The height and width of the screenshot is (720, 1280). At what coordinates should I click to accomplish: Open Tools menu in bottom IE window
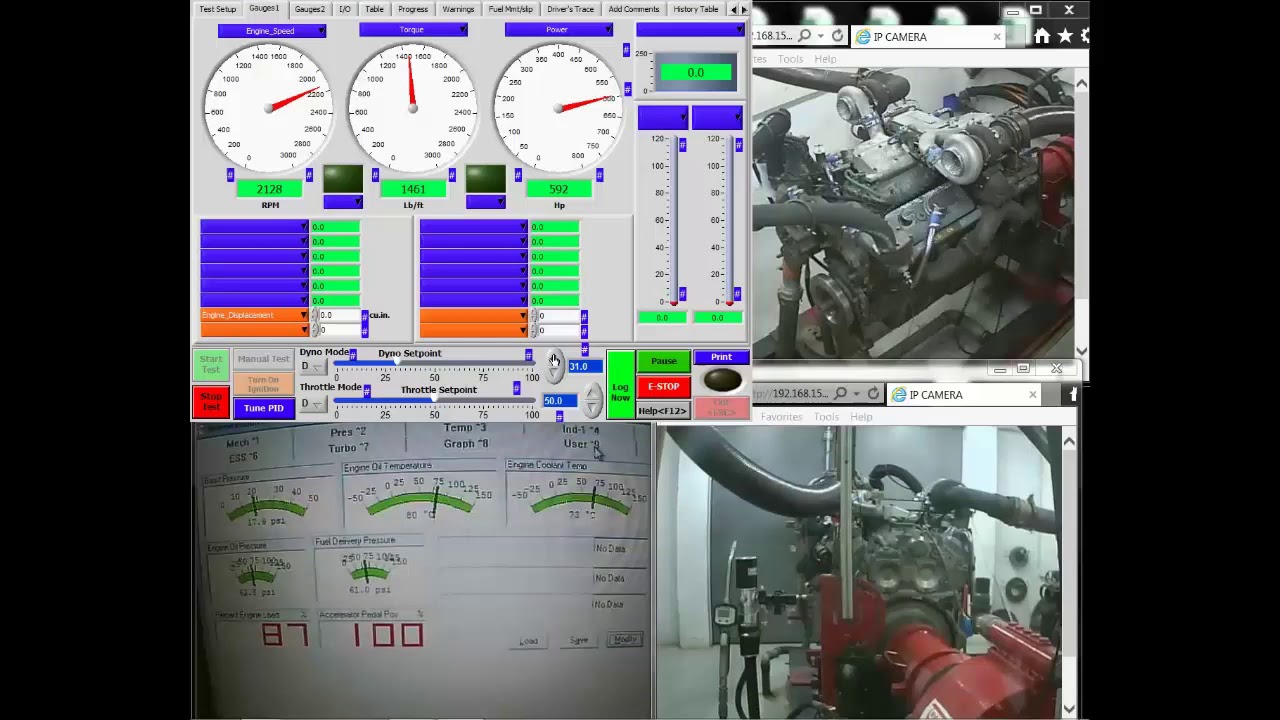tap(826, 417)
